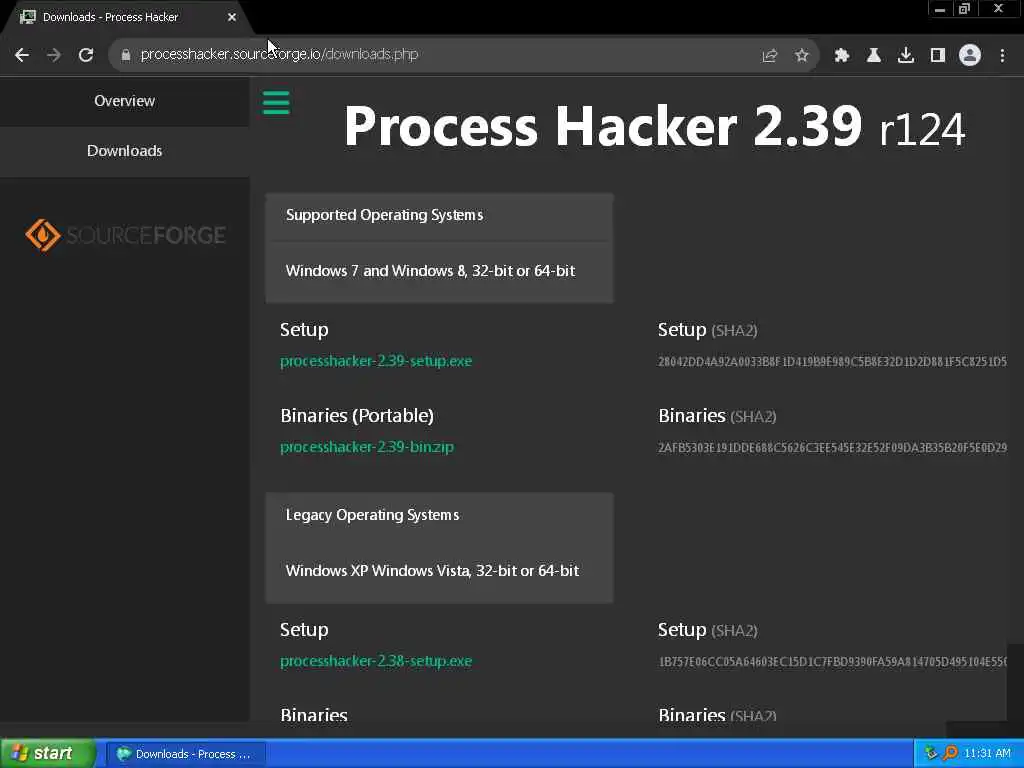Click the magnifier tray icon
Image resolution: width=1024 pixels, height=768 pixels.
pos(950,753)
